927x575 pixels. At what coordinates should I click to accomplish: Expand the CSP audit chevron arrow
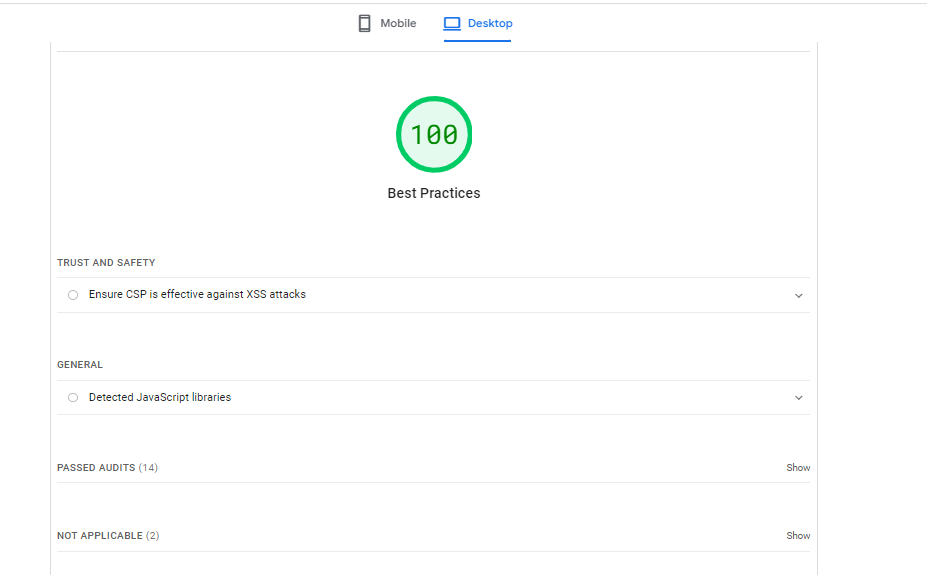(798, 296)
